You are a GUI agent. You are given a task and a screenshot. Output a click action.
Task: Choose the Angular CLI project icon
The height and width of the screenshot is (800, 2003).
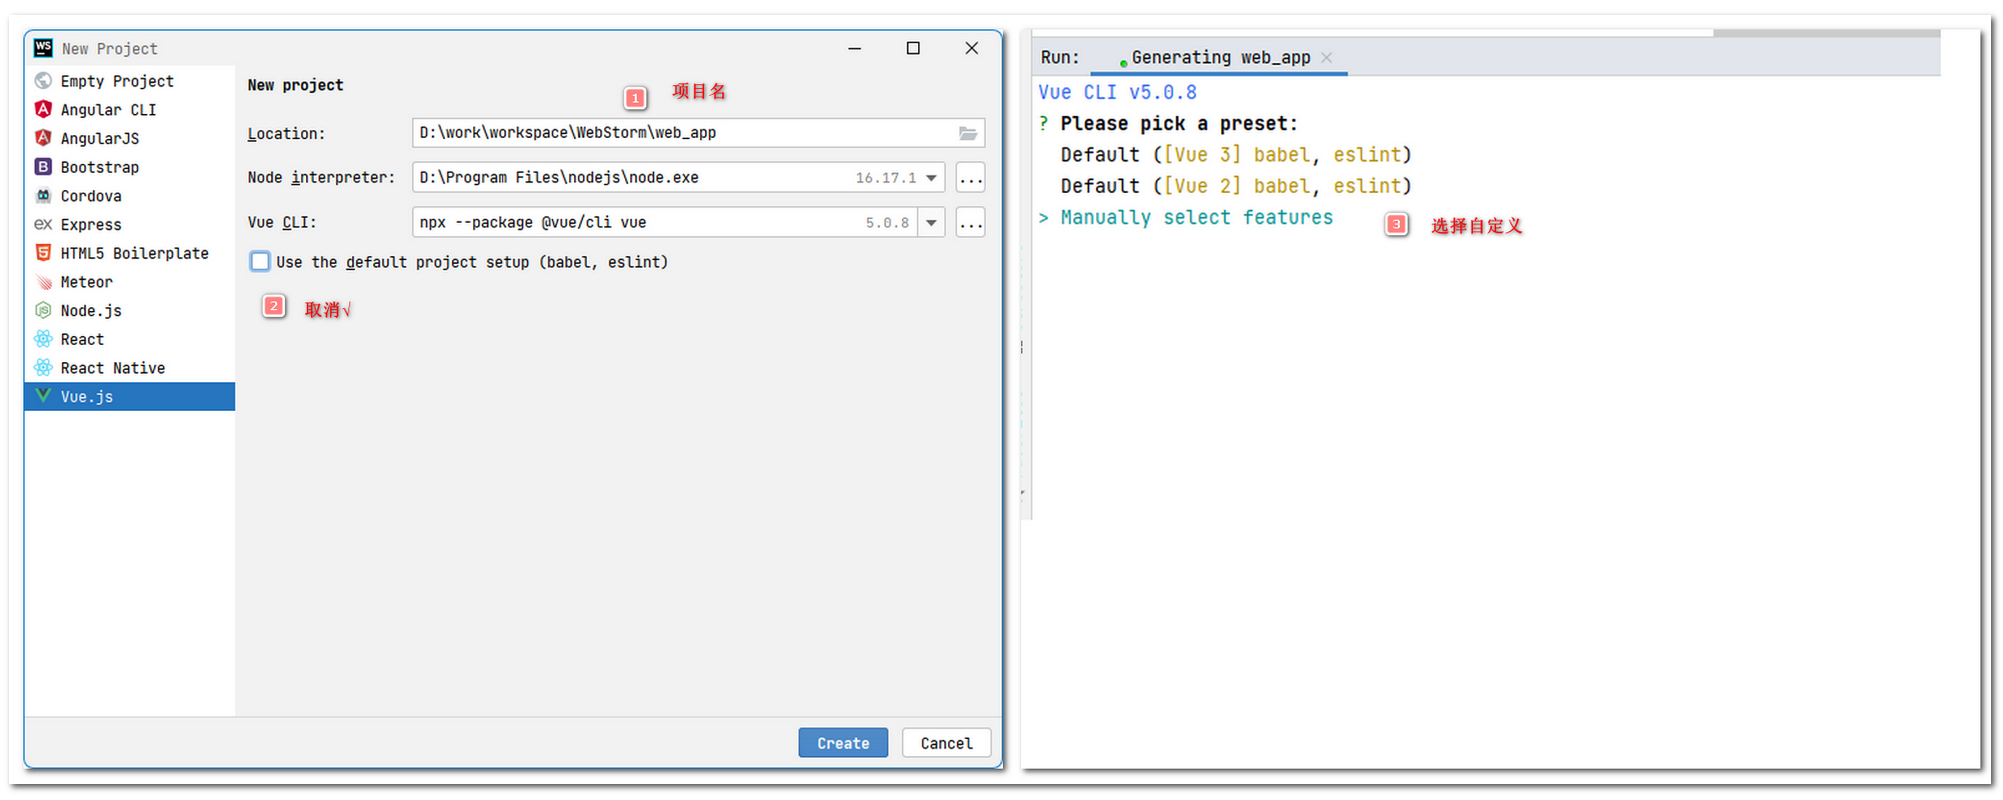[43, 109]
